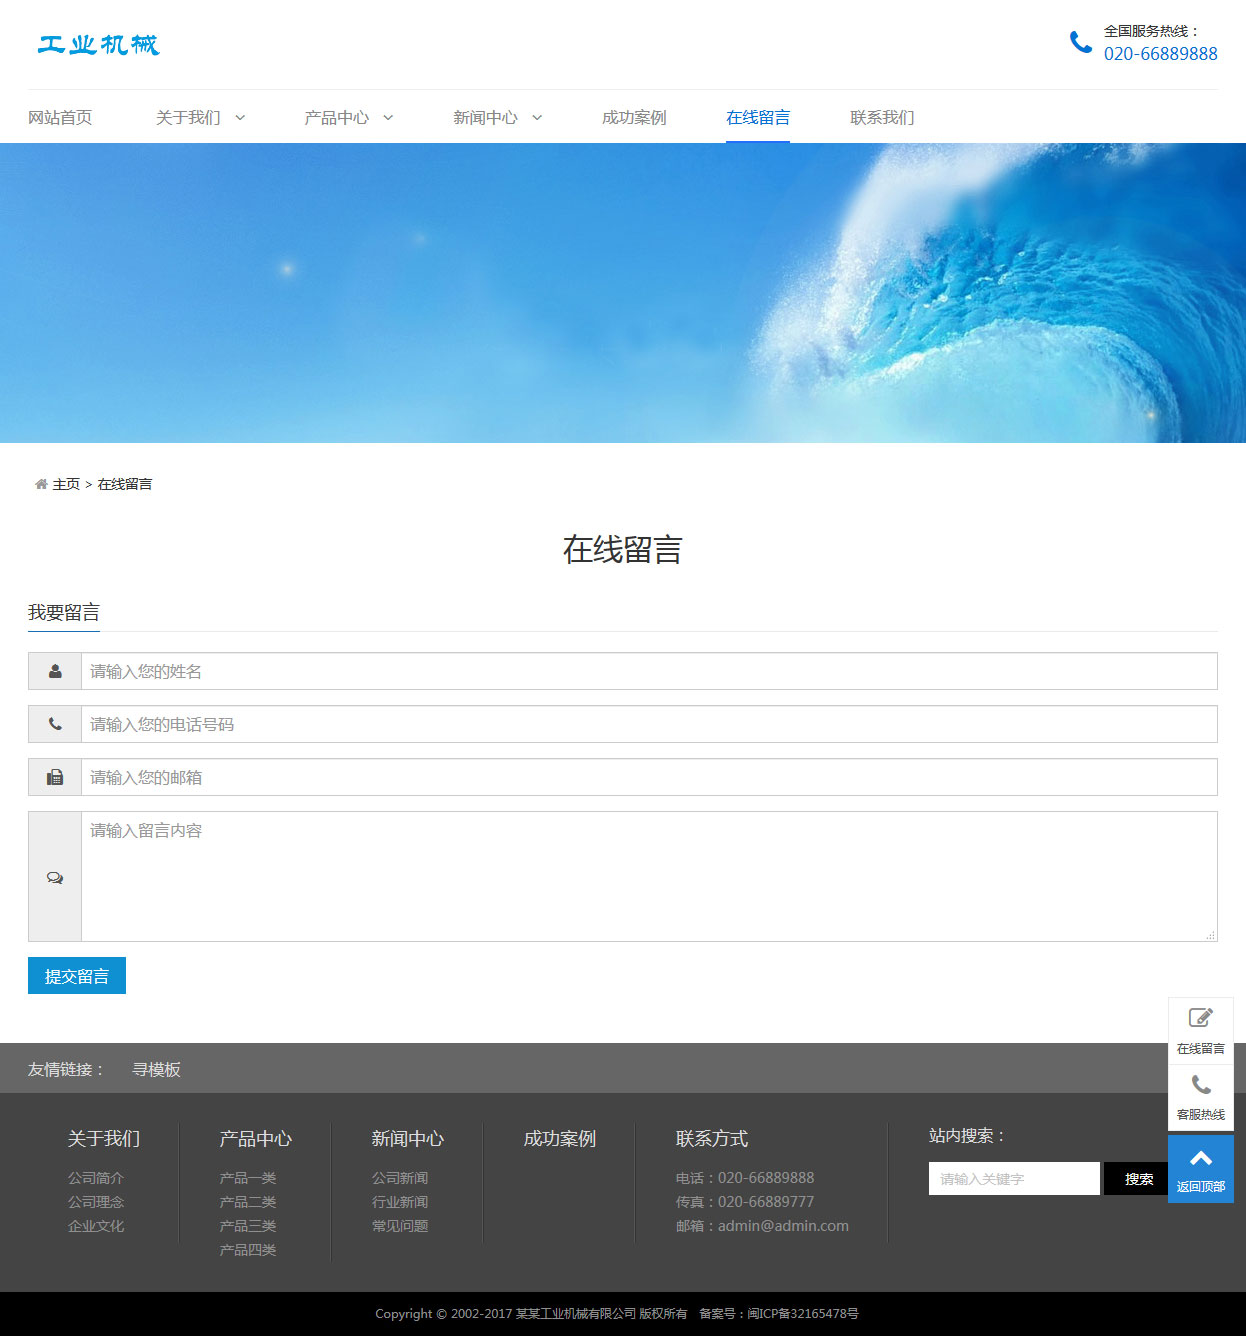Open footer heading 联系方式
Screen dimensions: 1246x1336
[712, 1138]
